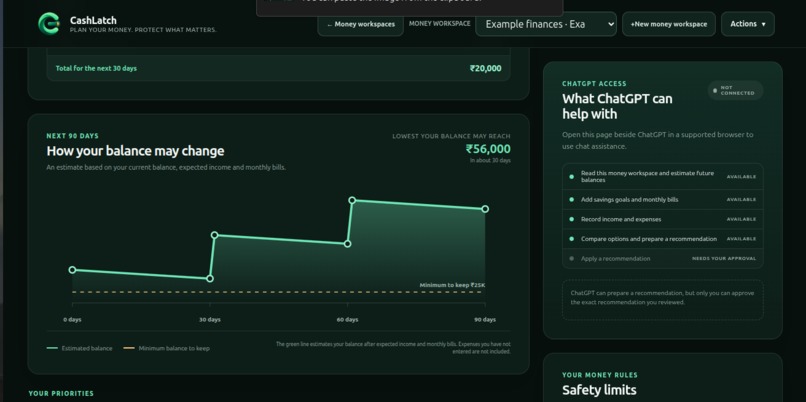Viewport: 806px width, 402px height.
Task: Select 'Apply a recommendation' row
Action: point(663,259)
